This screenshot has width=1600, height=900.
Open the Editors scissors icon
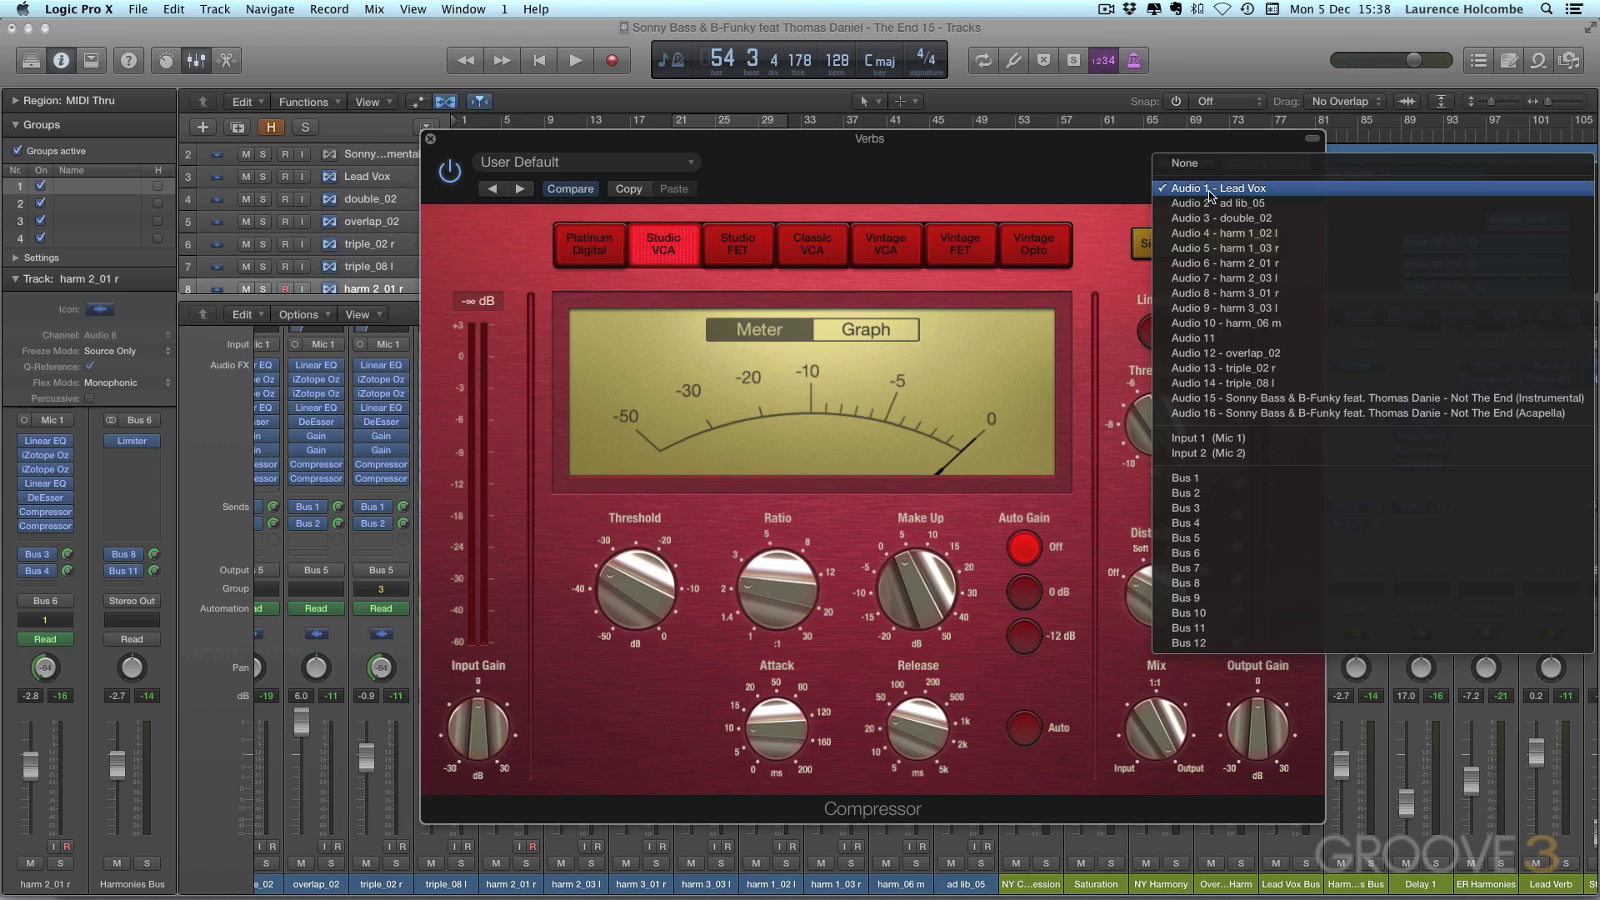point(227,60)
